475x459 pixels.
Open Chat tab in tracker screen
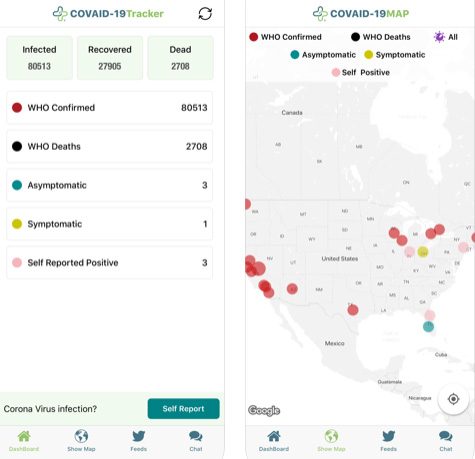(196, 441)
